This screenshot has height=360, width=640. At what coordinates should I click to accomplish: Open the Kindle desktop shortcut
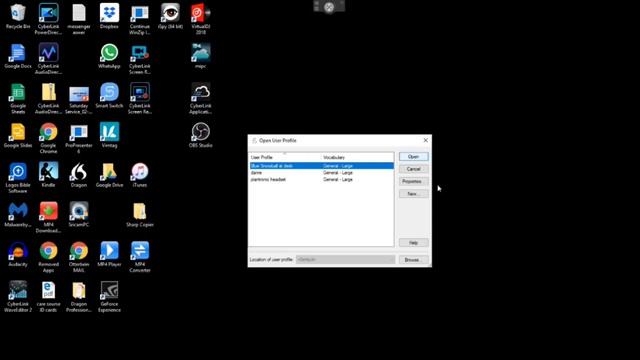[x=48, y=175]
